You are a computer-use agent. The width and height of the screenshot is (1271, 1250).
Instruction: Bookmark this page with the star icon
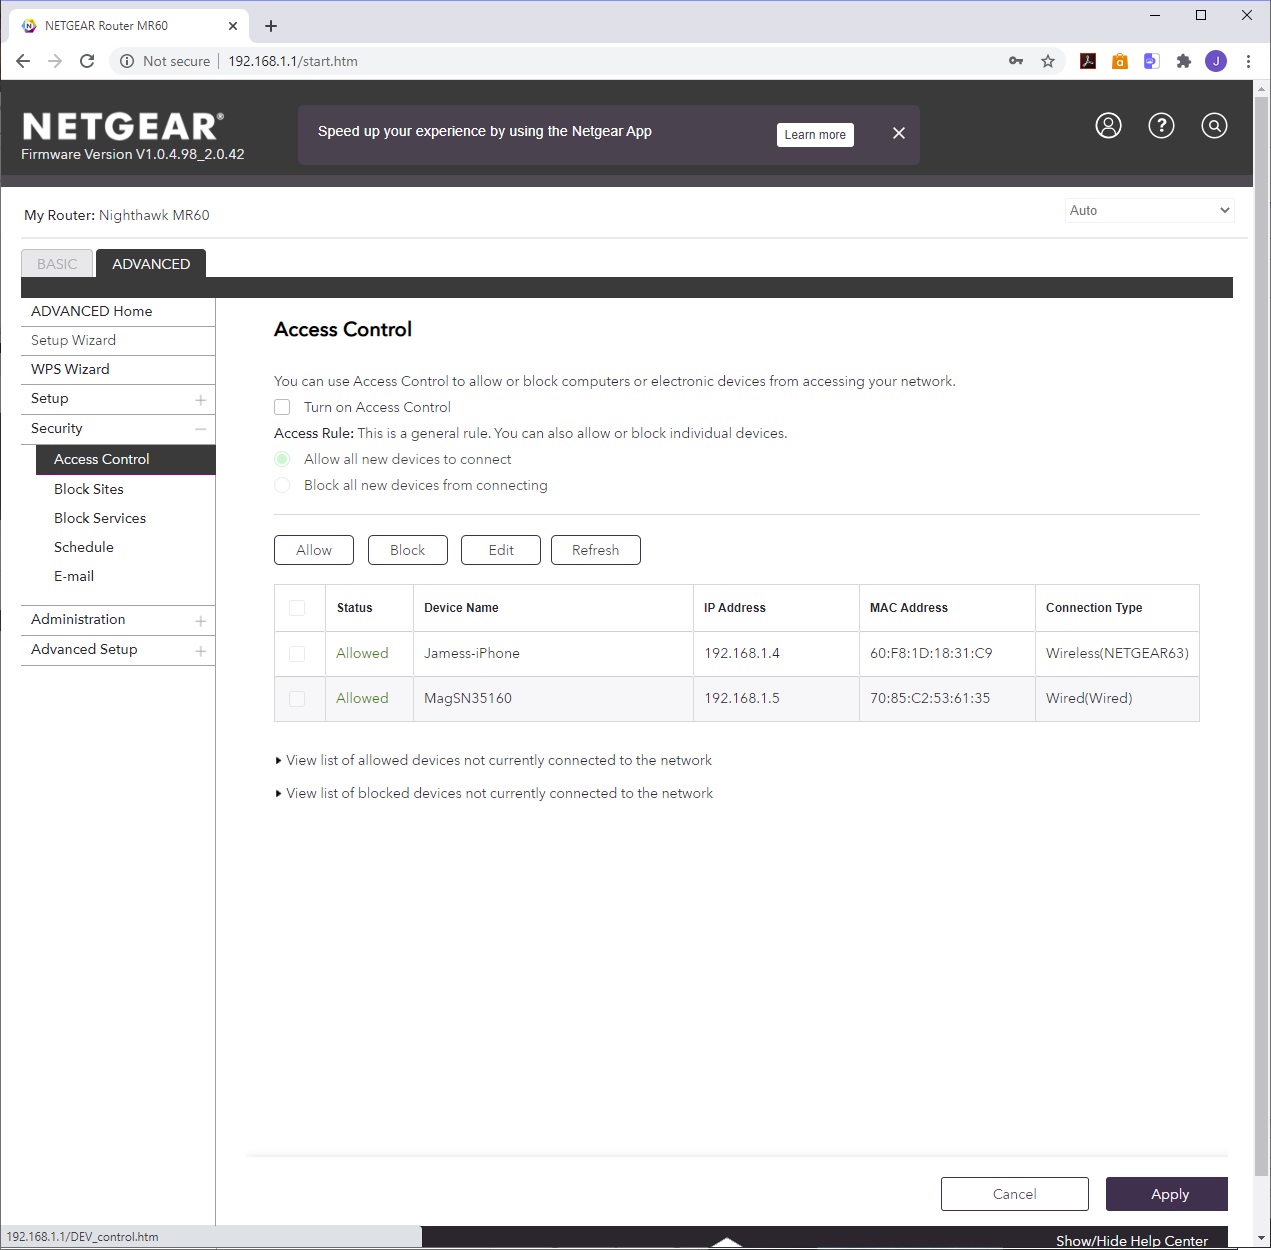point(1048,61)
